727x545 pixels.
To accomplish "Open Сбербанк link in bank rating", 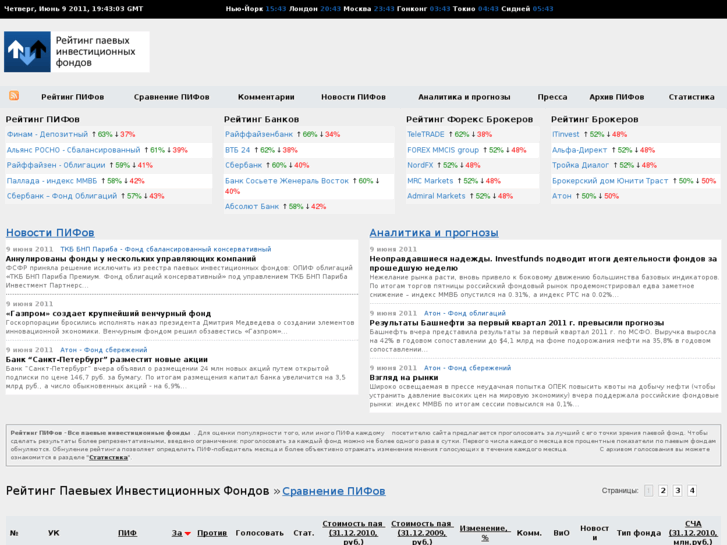I will click(x=243, y=165).
